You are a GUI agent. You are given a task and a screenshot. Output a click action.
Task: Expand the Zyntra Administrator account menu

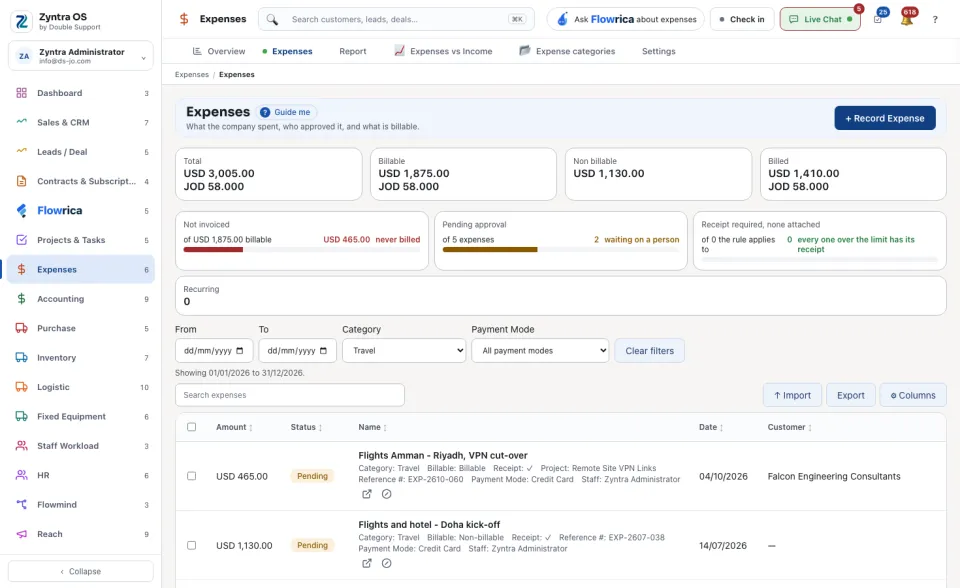tap(81, 56)
